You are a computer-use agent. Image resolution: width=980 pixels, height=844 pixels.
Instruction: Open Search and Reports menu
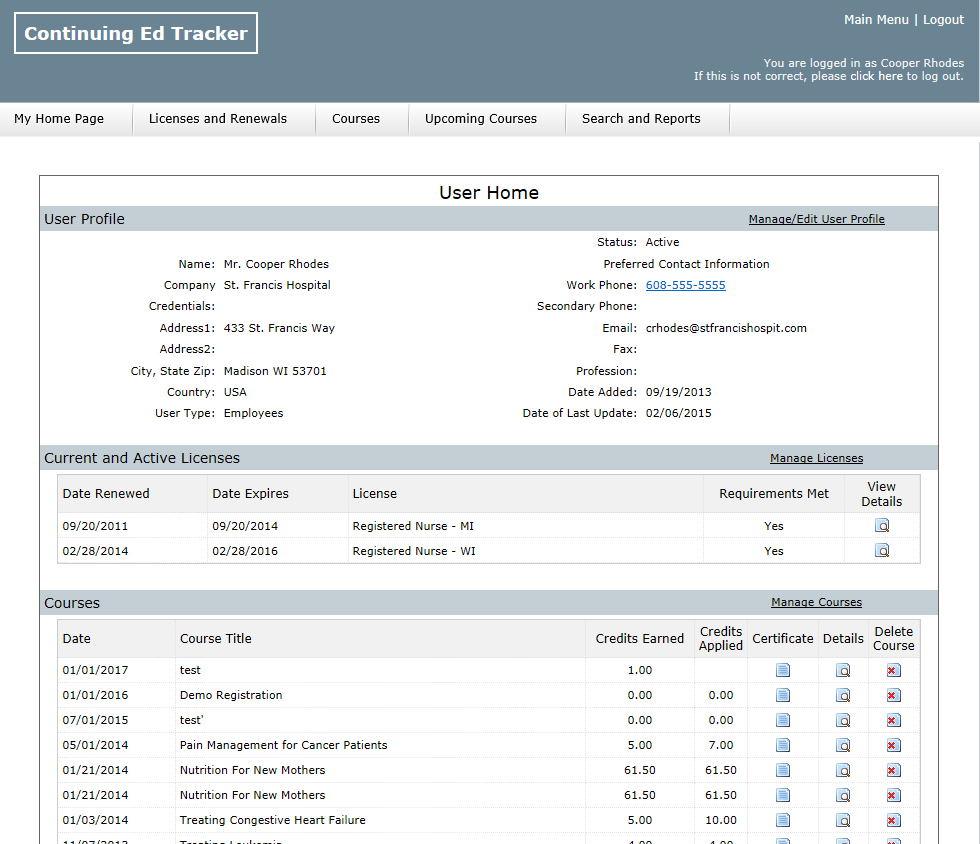641,119
